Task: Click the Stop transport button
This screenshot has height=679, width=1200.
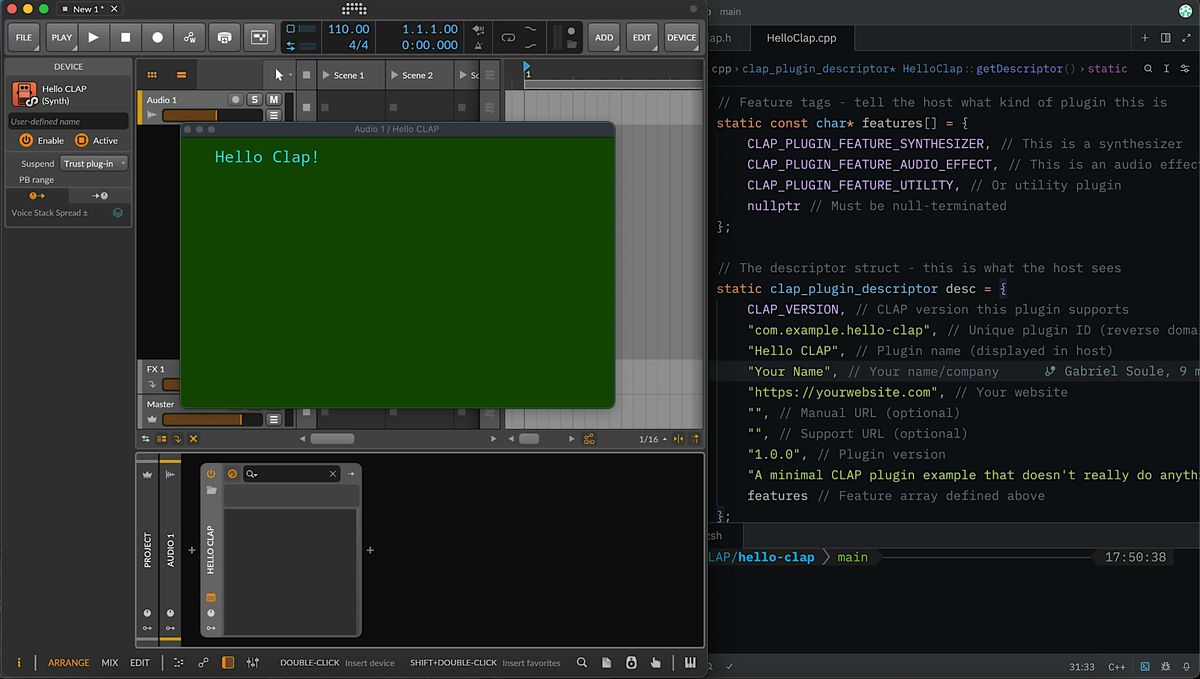Action: pos(125,38)
